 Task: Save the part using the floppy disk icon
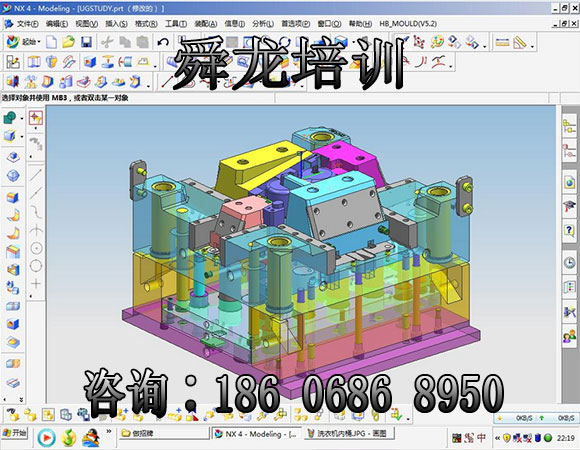87,42
